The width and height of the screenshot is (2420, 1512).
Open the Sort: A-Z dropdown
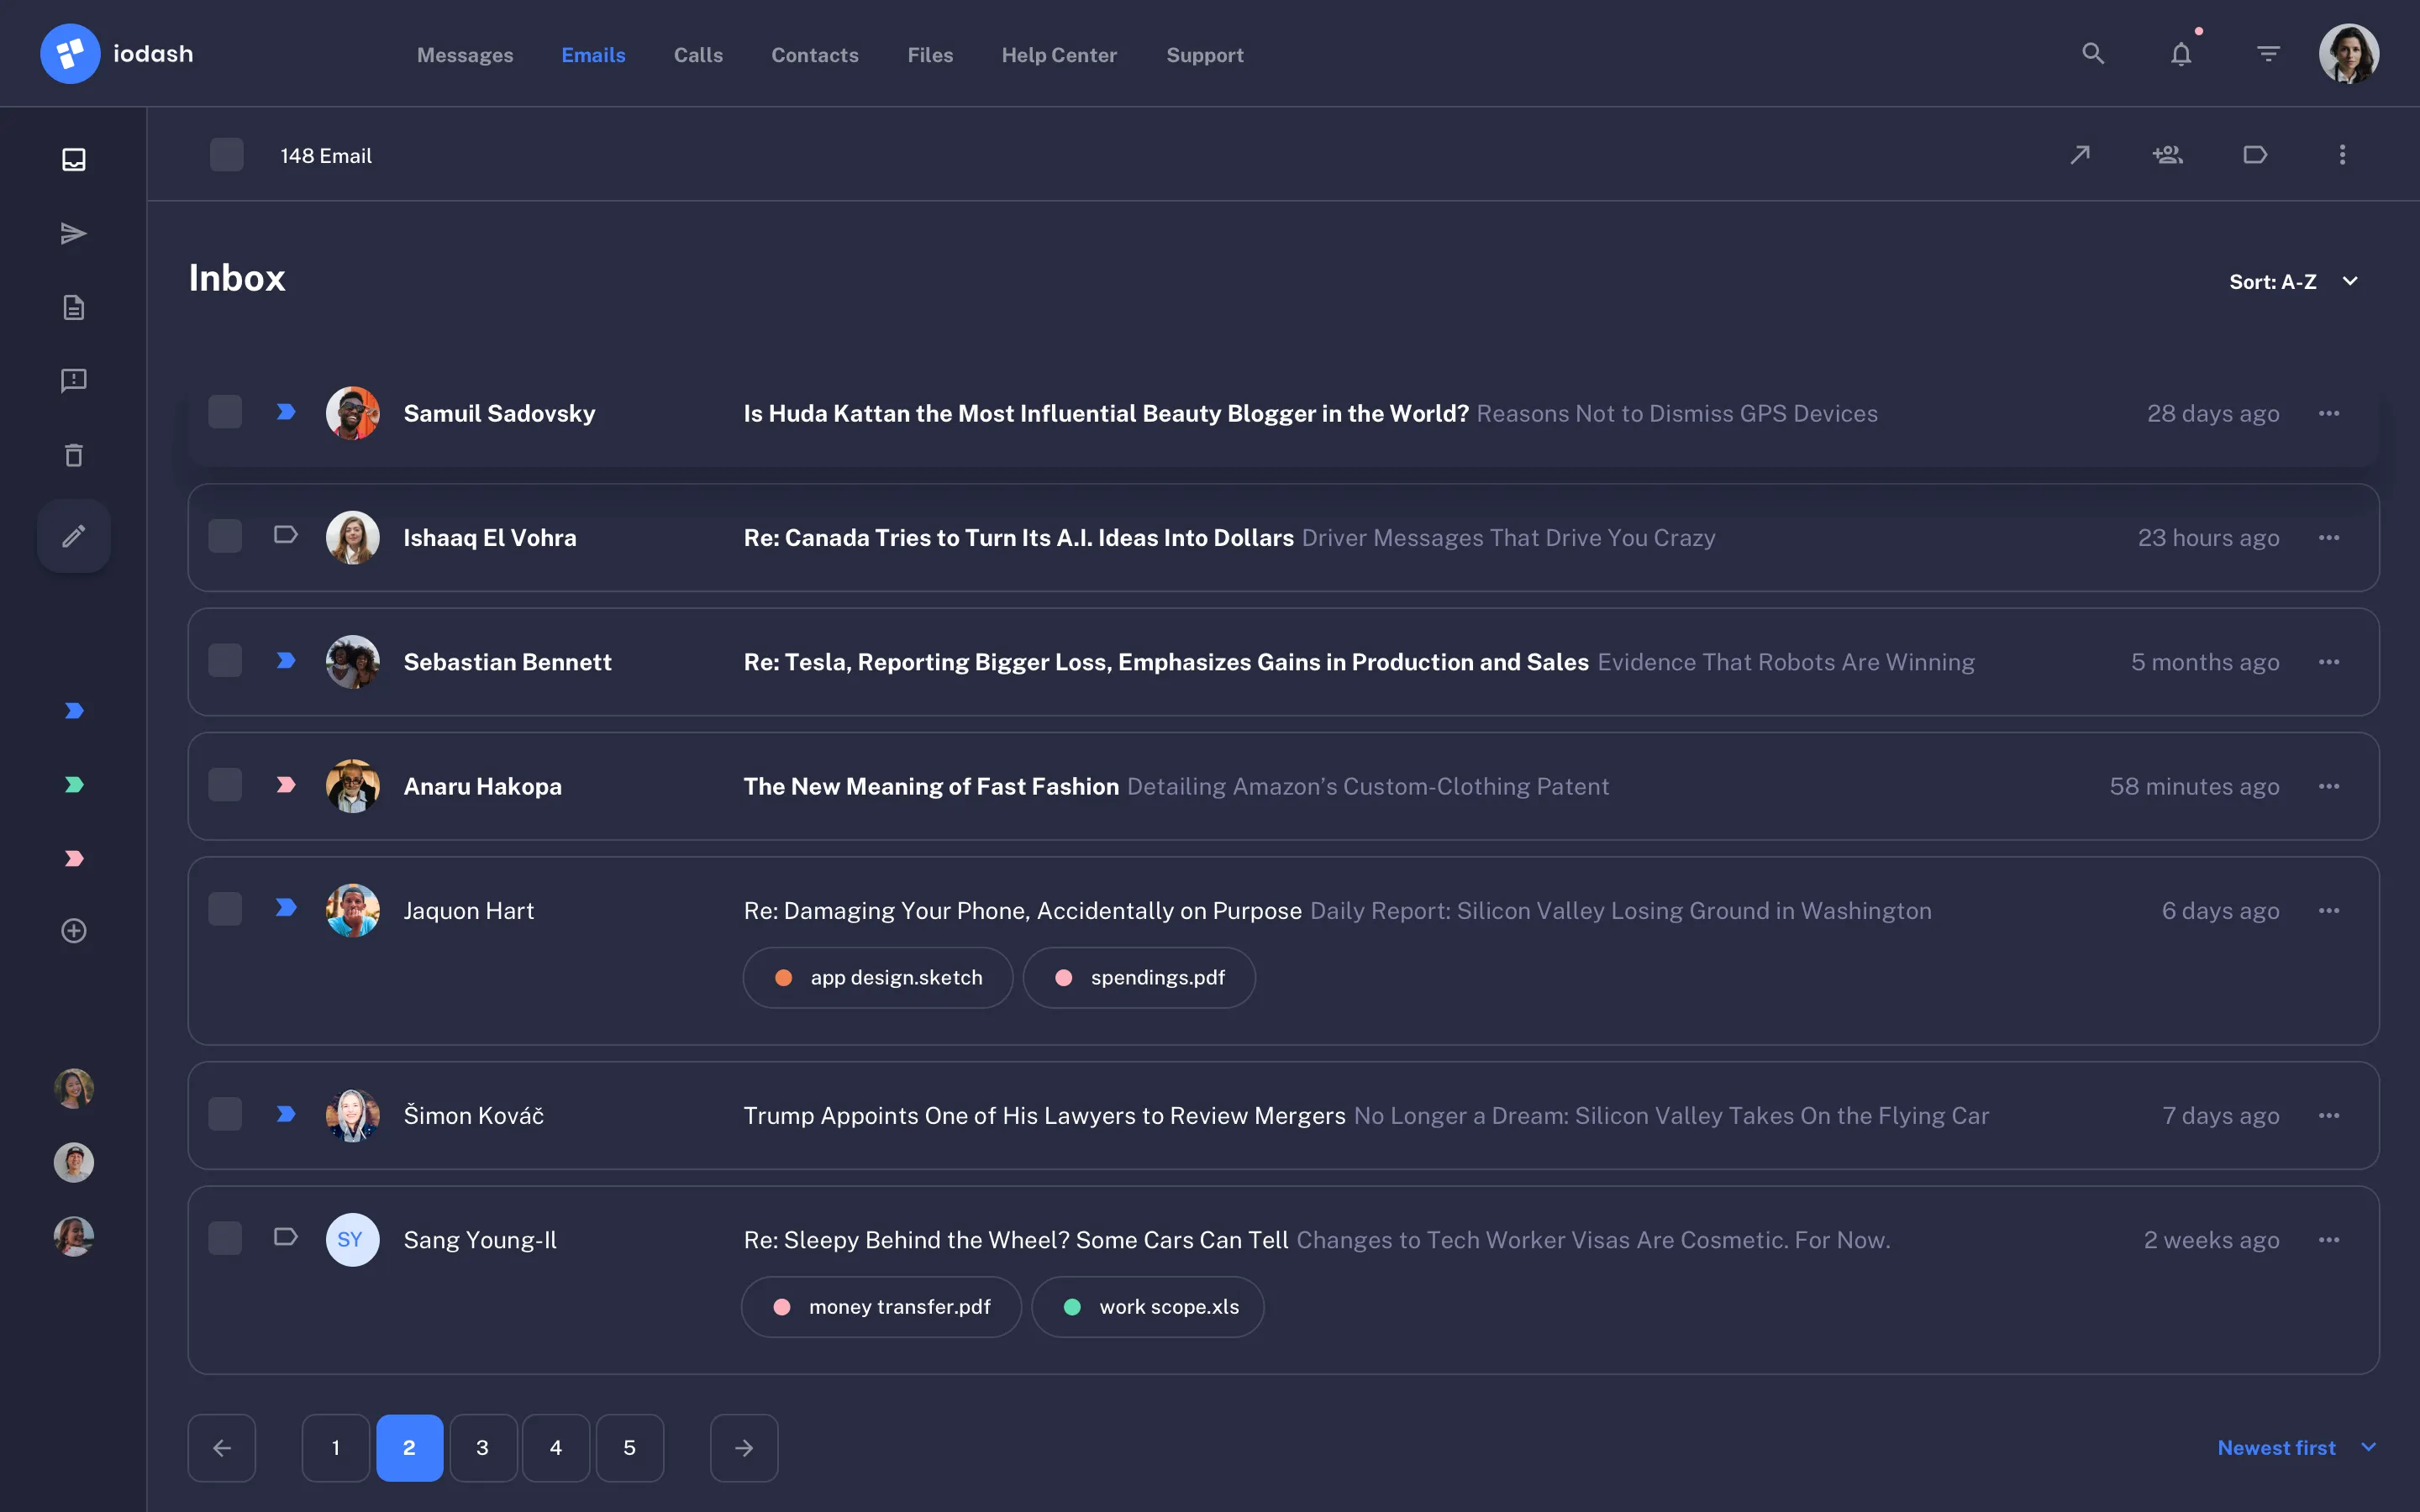pos(2293,281)
